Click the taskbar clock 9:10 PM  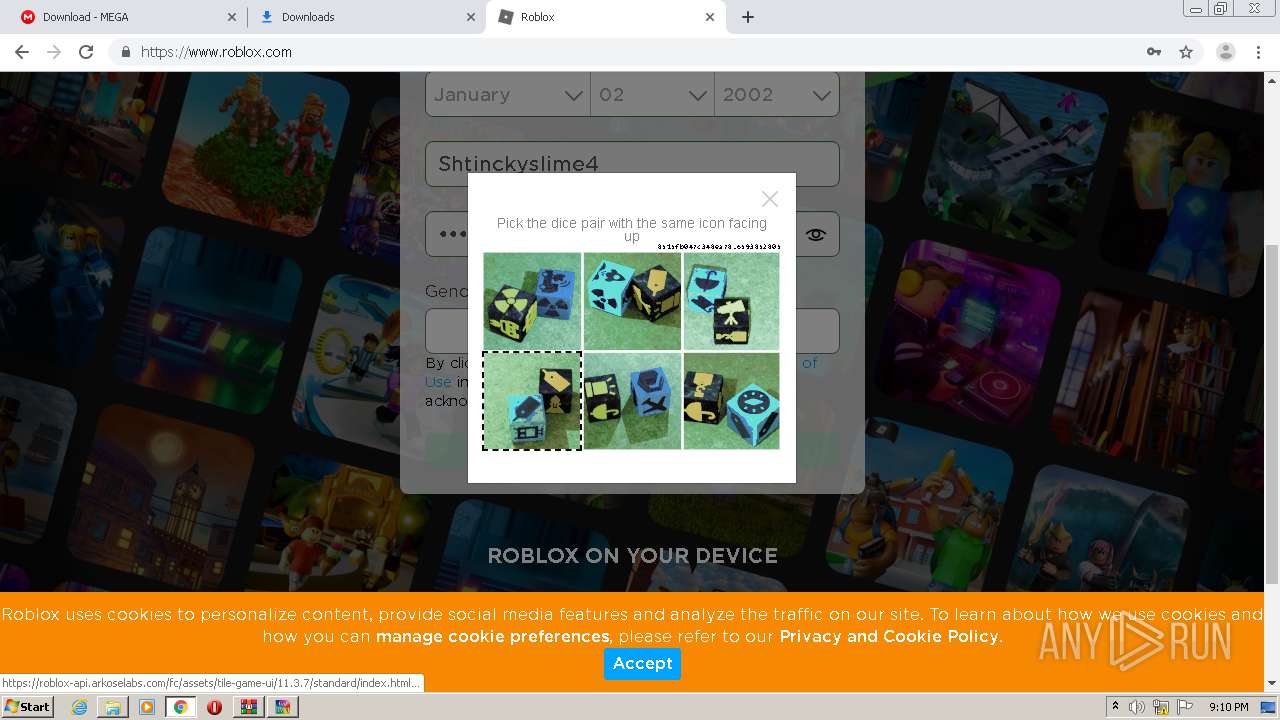click(1228, 707)
